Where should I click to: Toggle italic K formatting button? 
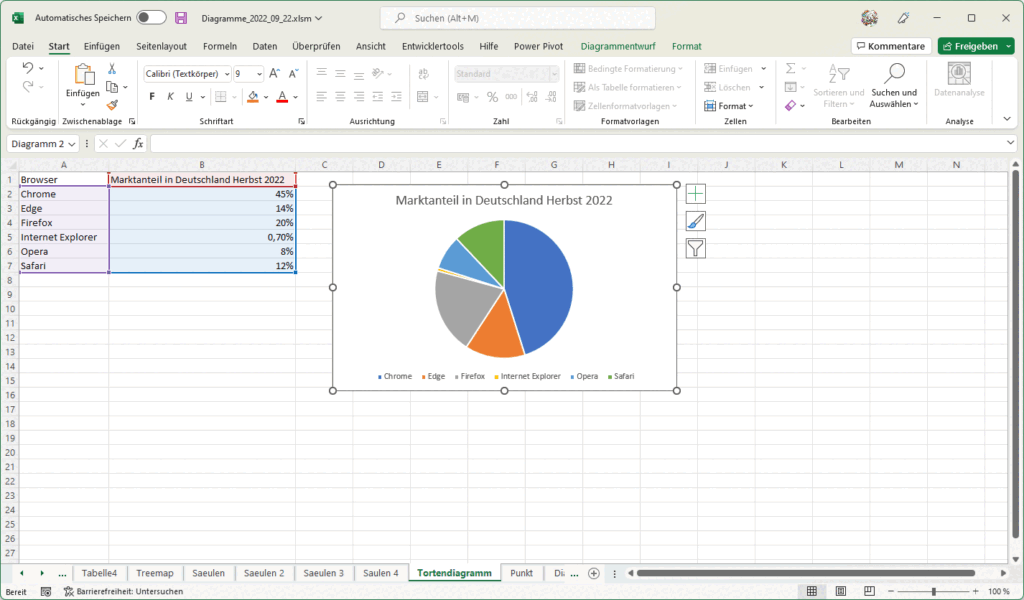[x=170, y=97]
